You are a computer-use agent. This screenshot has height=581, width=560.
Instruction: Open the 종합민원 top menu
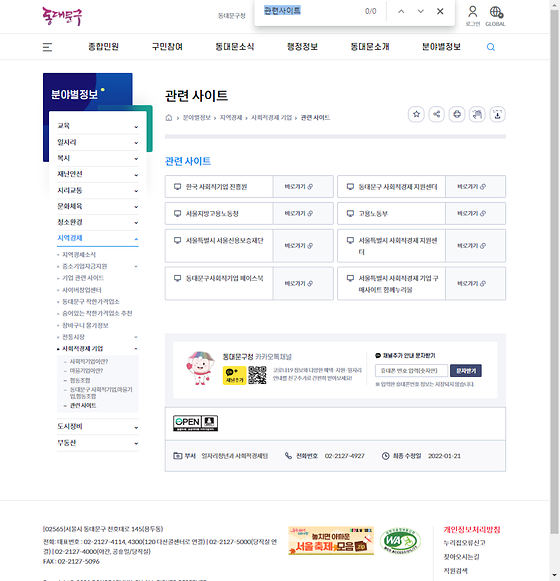click(103, 47)
